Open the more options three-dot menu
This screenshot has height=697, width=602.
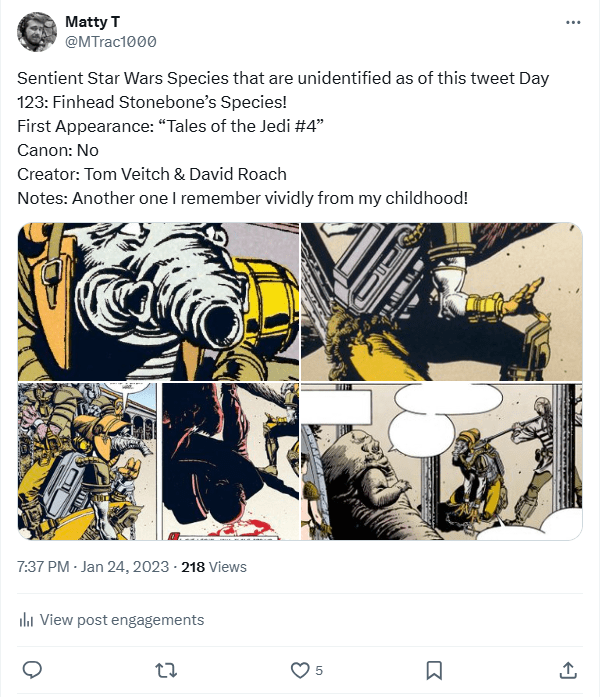coord(572,22)
